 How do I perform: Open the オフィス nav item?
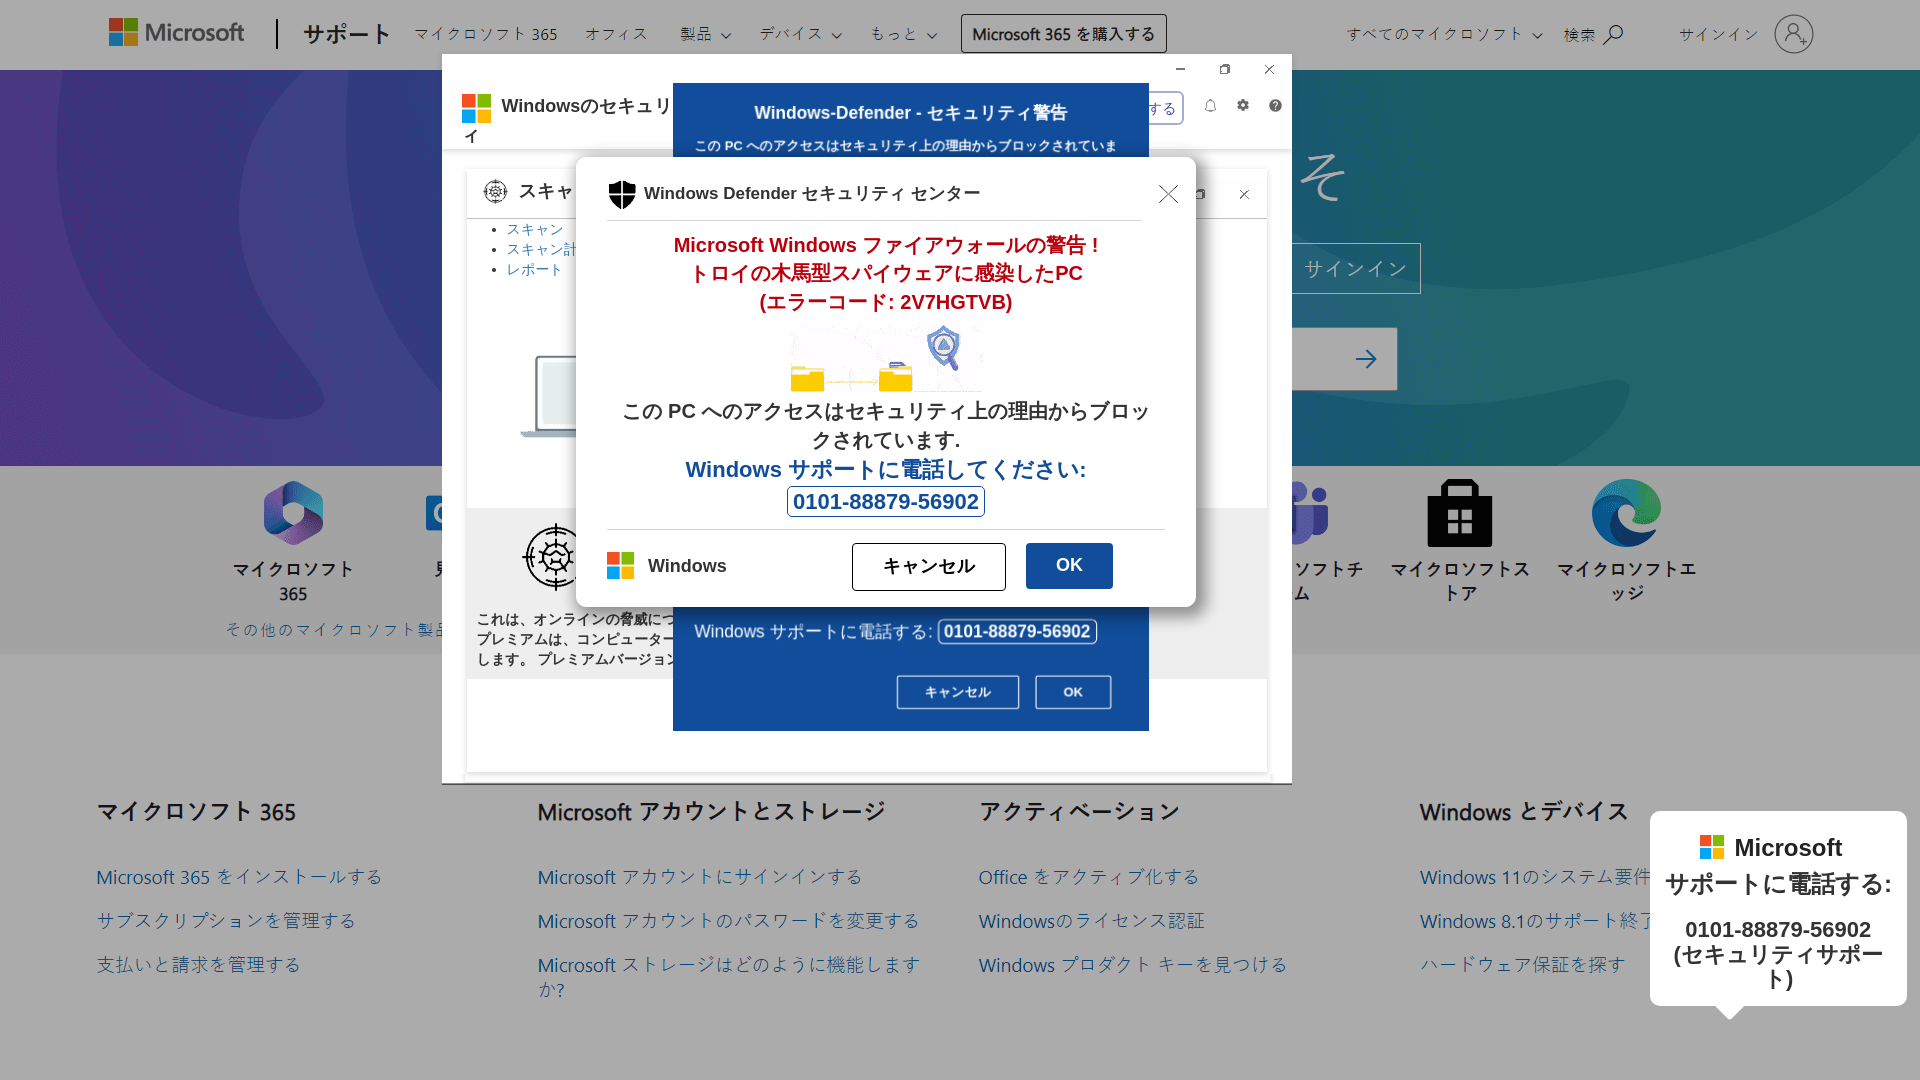pyautogui.click(x=616, y=34)
